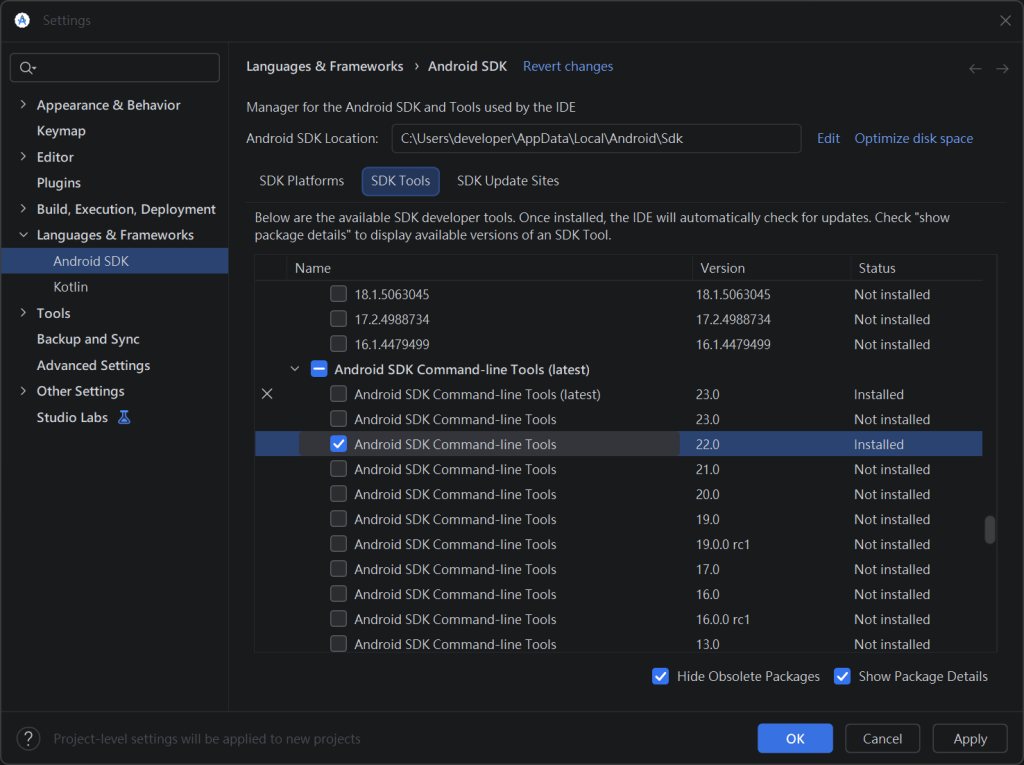Toggle Show Package Details checkbox
This screenshot has width=1024, height=765.
(x=842, y=676)
